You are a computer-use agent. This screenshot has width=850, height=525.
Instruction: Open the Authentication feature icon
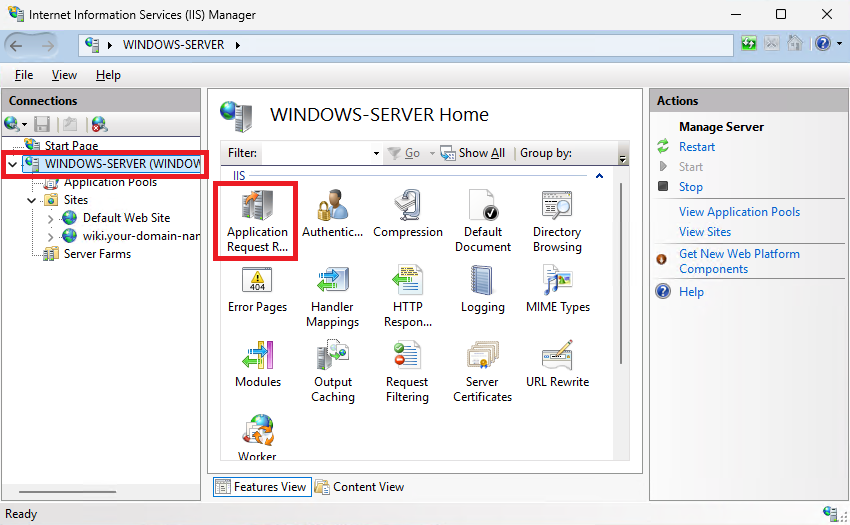(332, 214)
